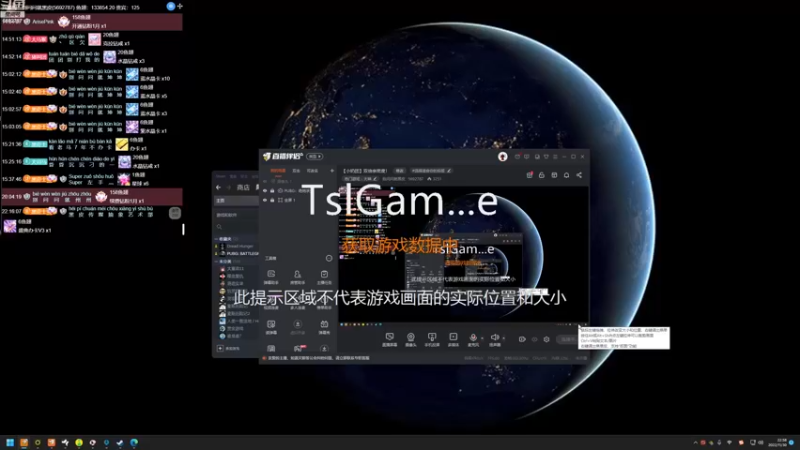Click the chat overlay scrollbar handle
Viewport: 800px width, 450px height.
click(x=183, y=229)
